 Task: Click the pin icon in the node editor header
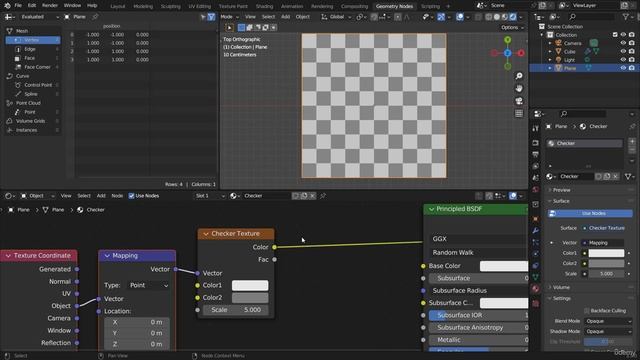click(x=323, y=196)
